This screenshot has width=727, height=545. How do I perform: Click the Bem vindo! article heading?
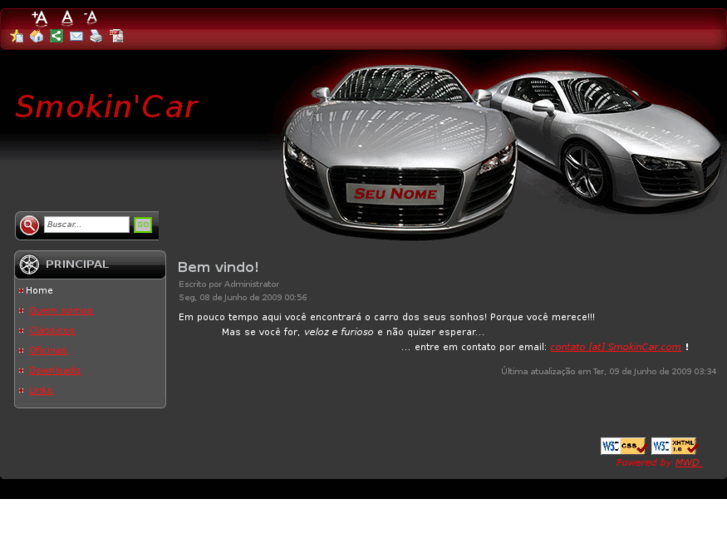pyautogui.click(x=218, y=267)
